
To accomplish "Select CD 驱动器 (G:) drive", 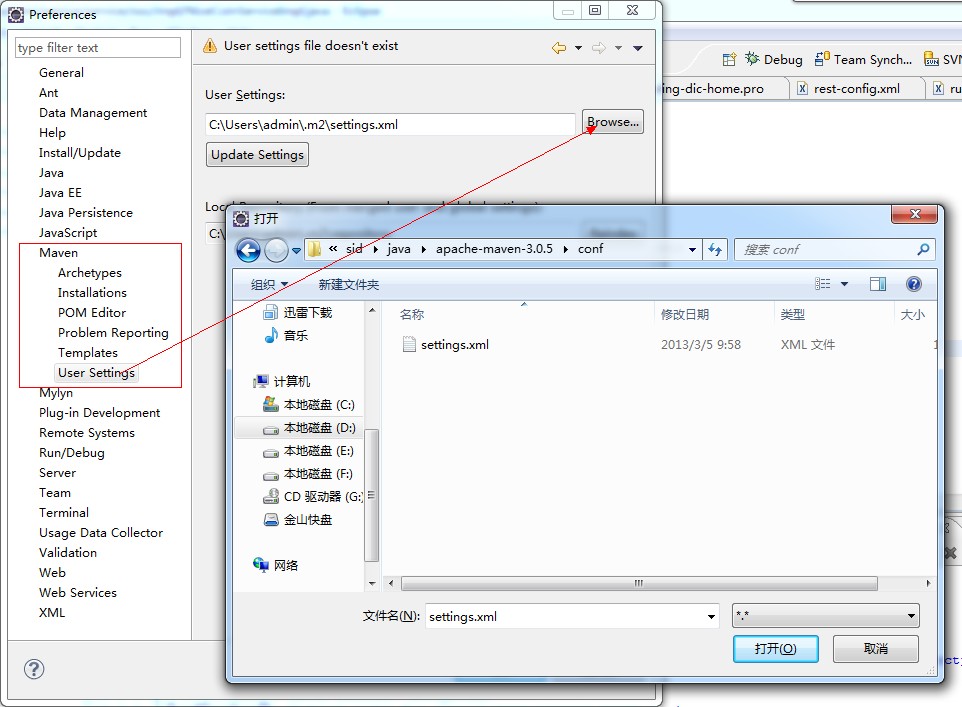I will click(312, 496).
